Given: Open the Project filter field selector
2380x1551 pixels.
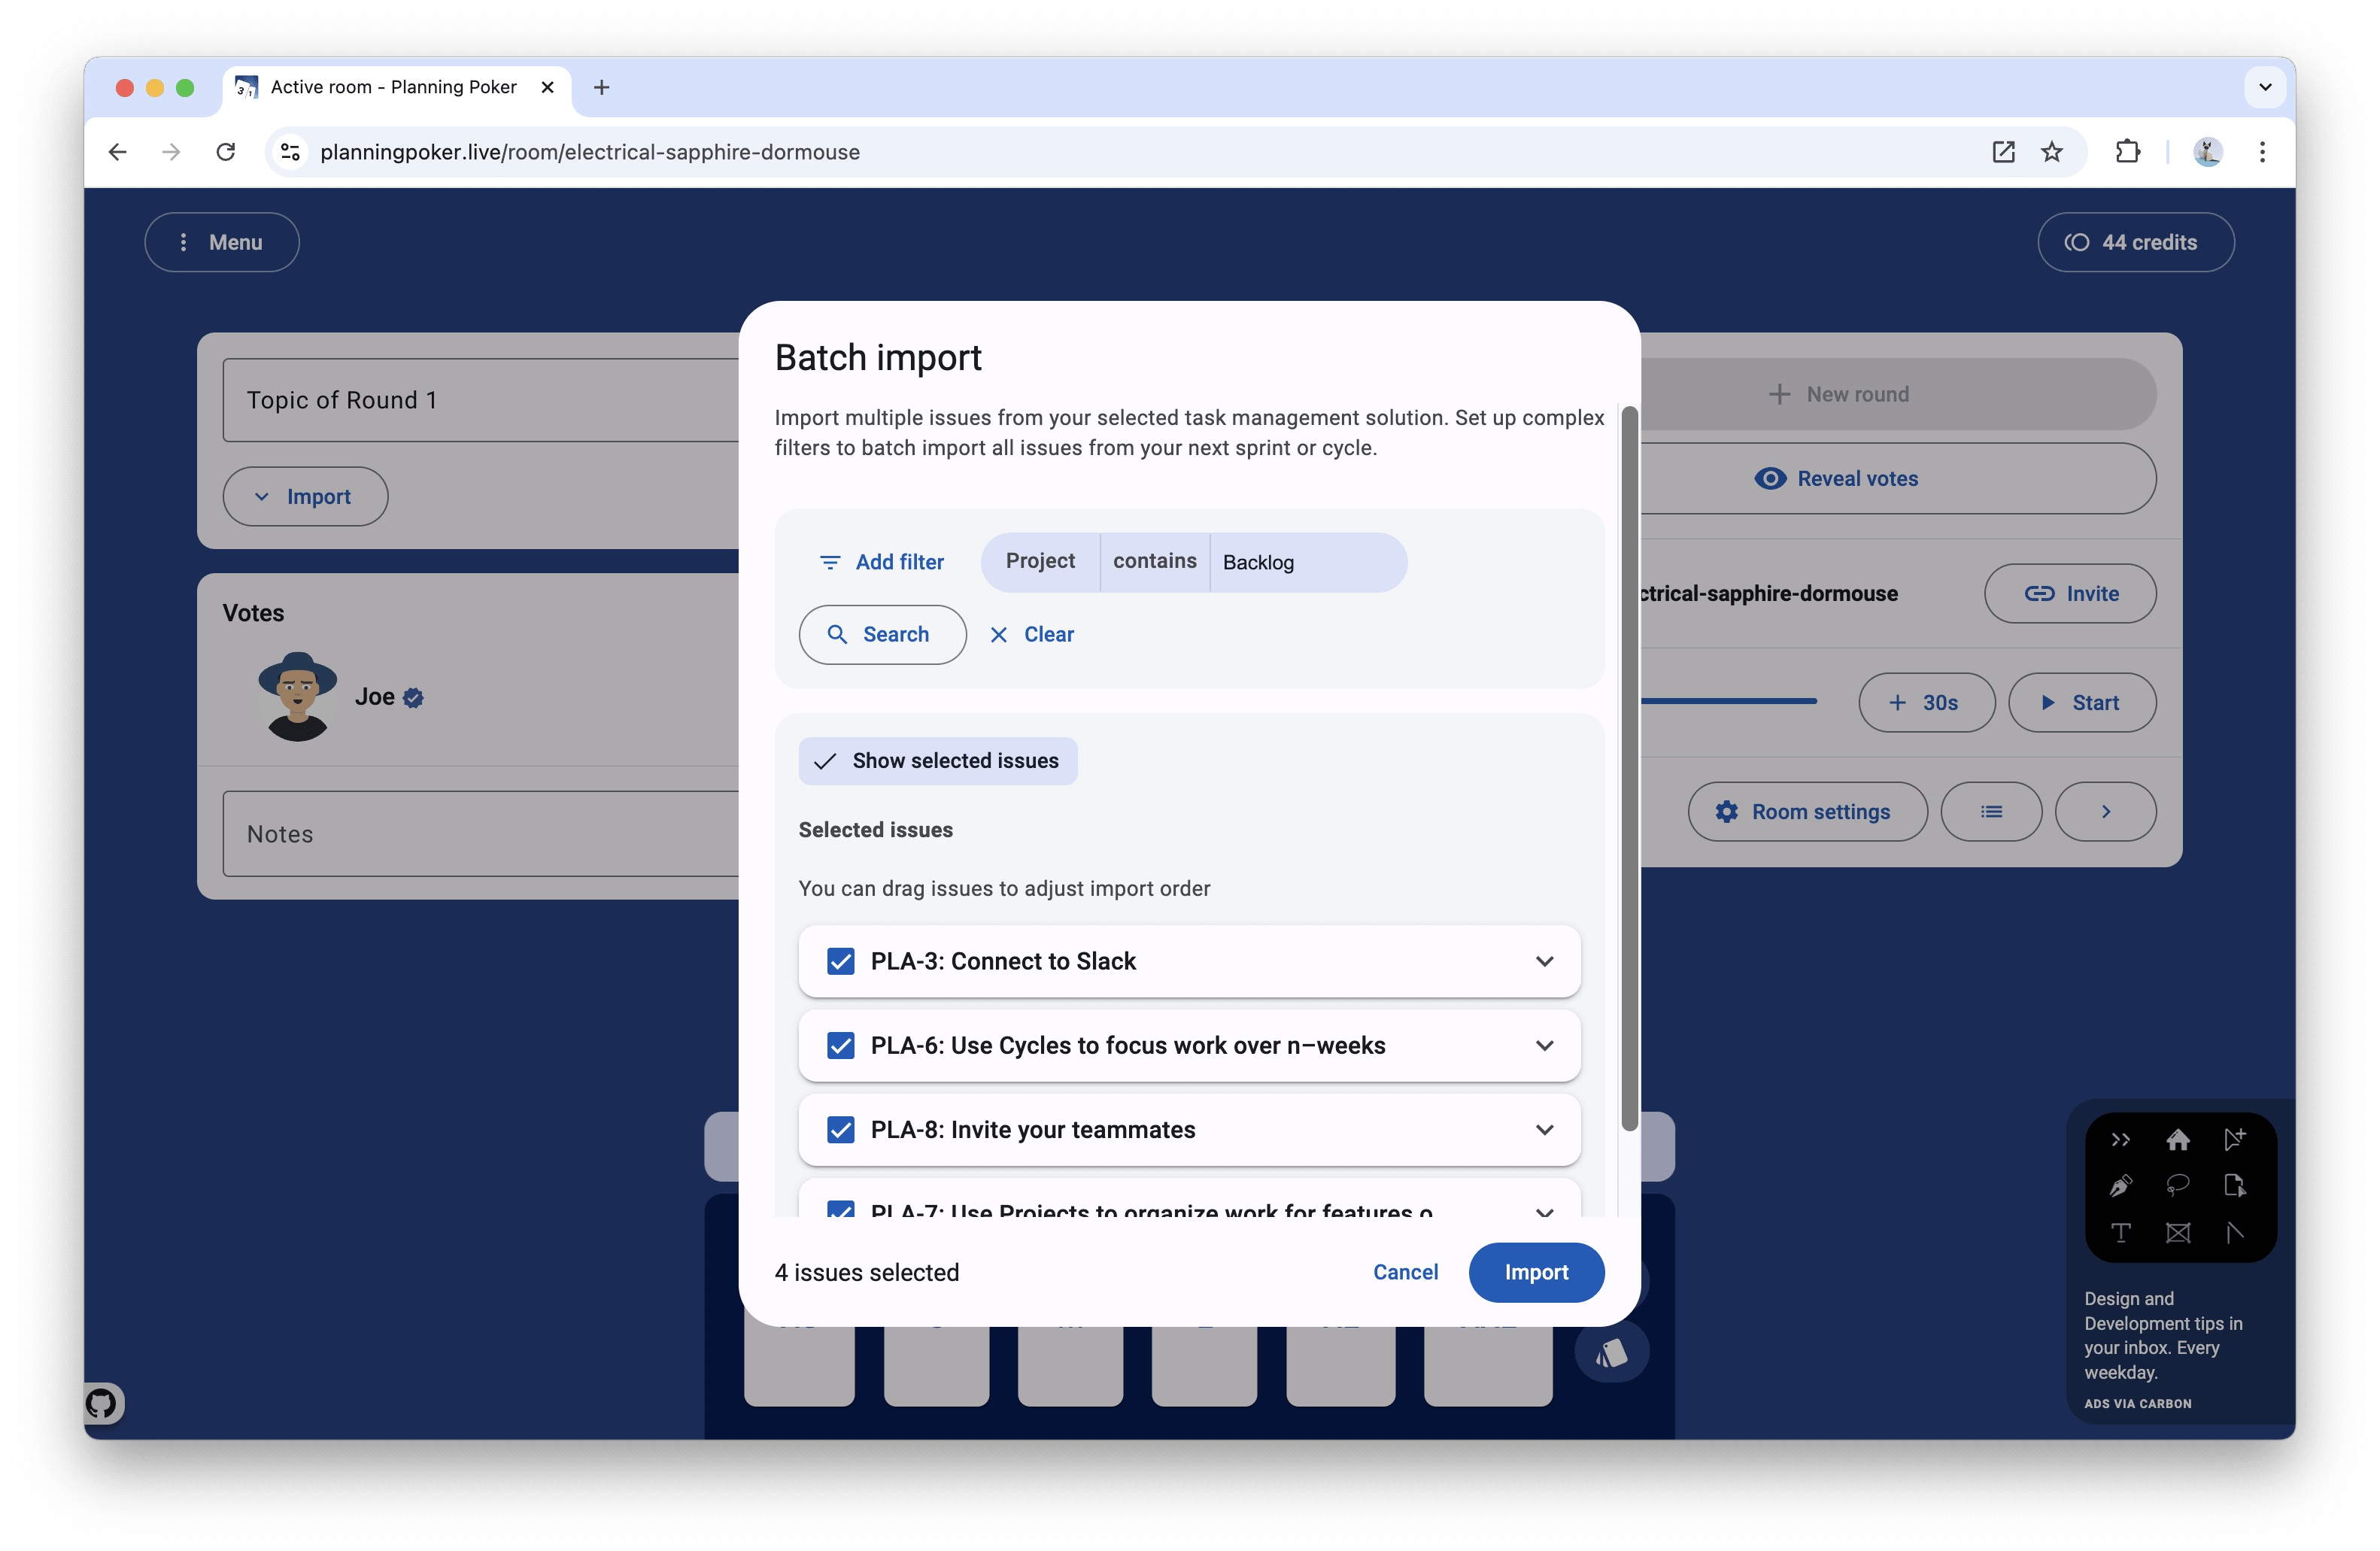Looking at the screenshot, I should pos(1040,562).
